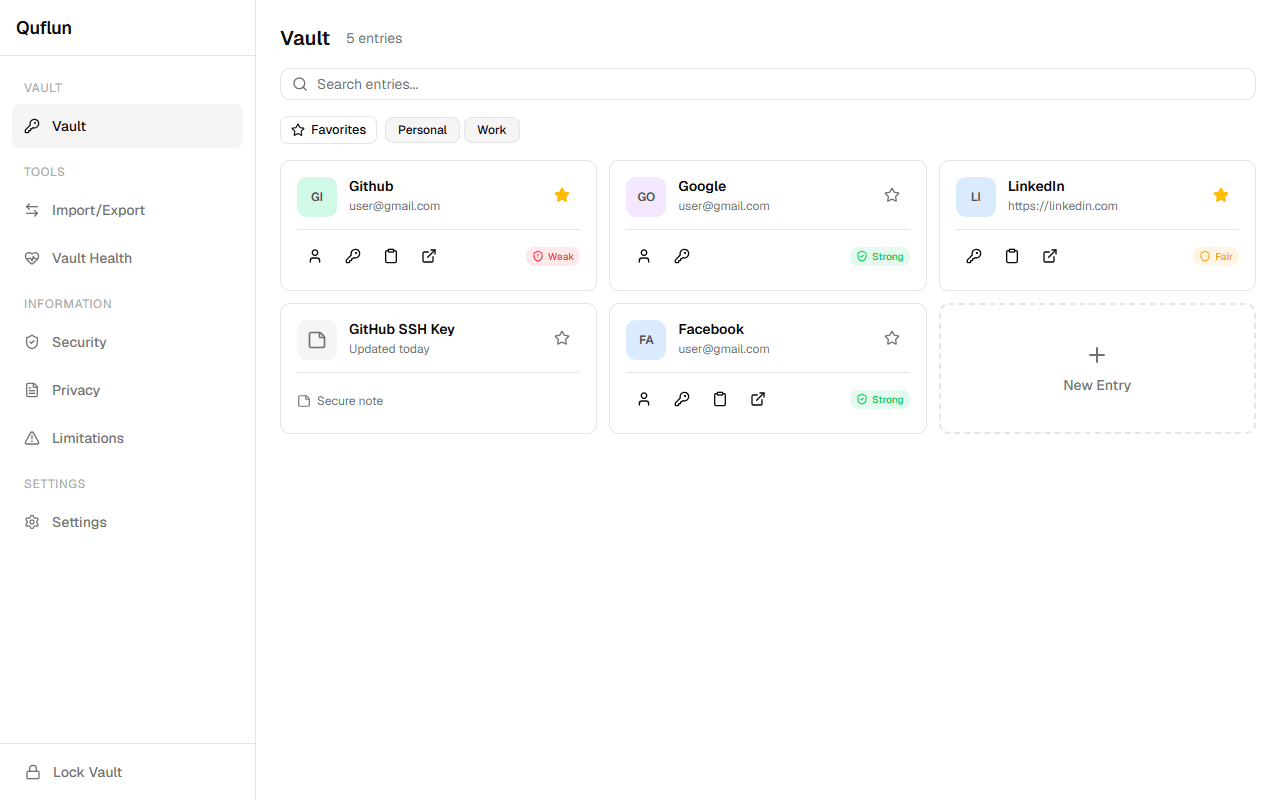
Task: Copy username on the Google card
Action: point(644,256)
